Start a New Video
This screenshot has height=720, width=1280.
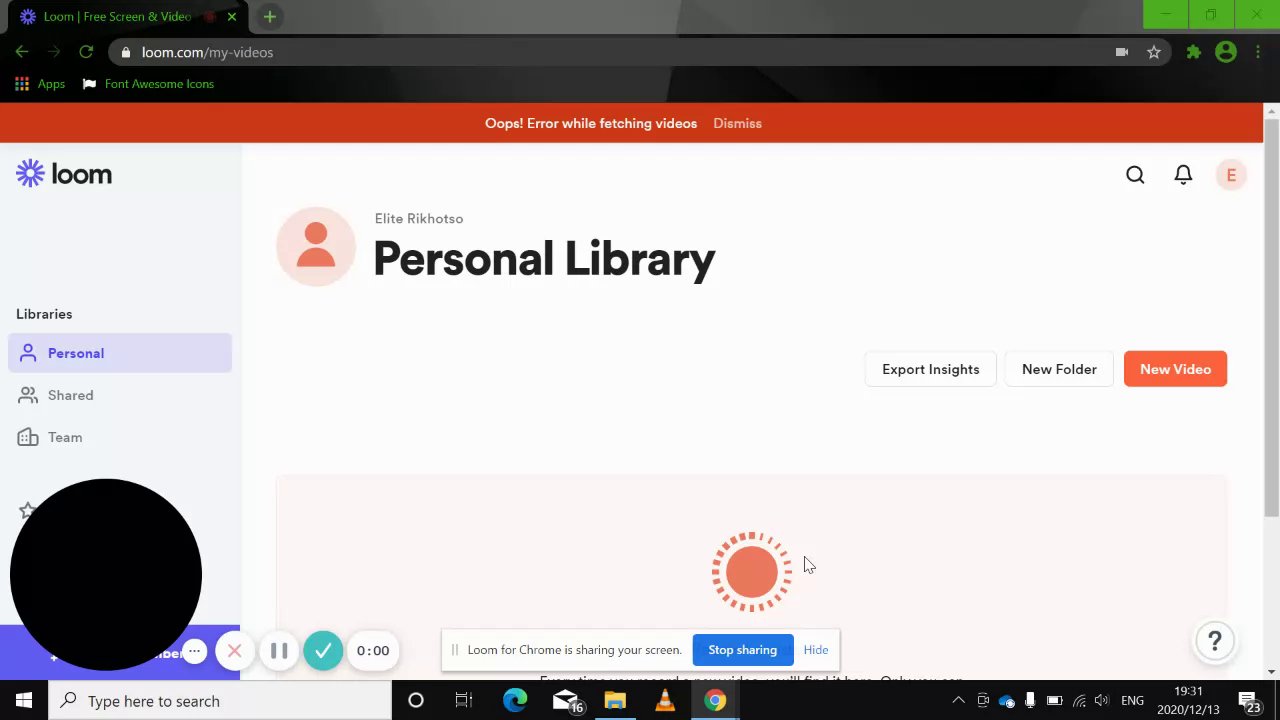coord(1175,369)
